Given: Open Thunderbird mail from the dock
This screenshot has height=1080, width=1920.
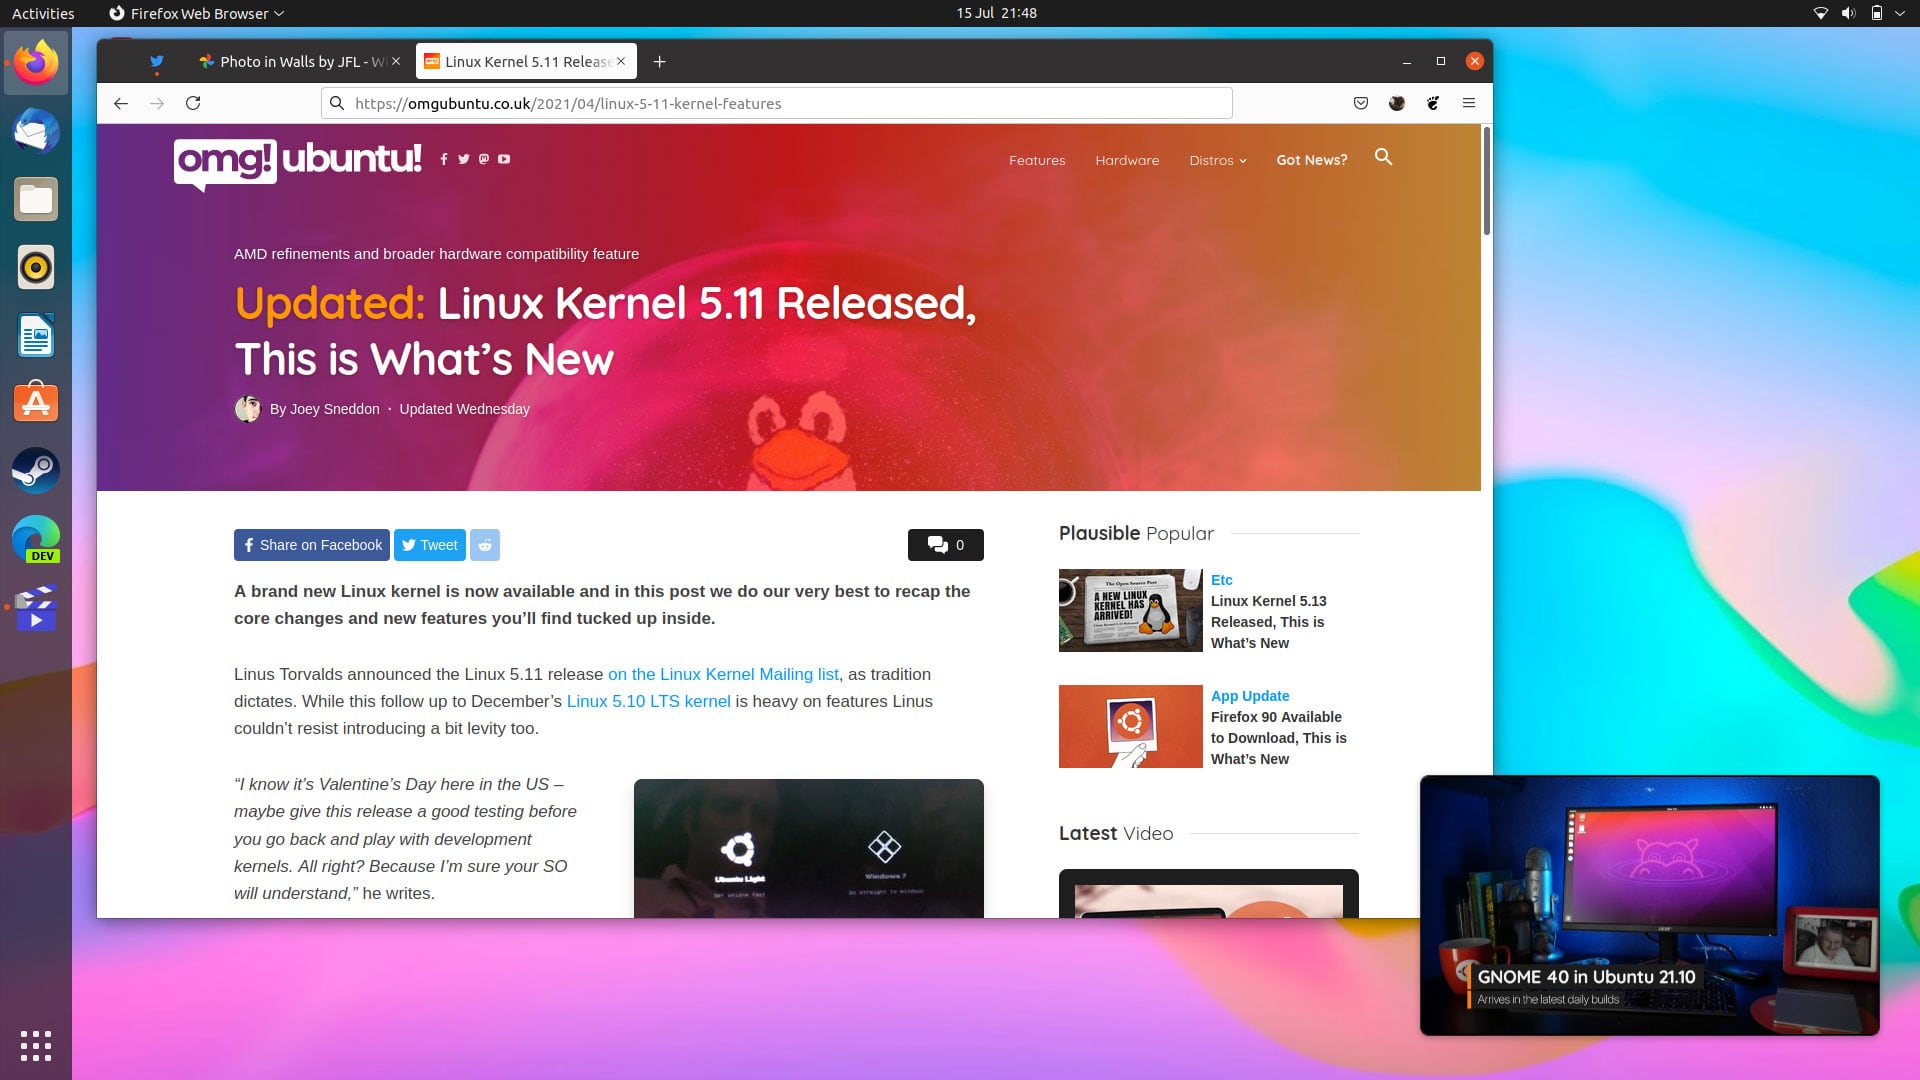Looking at the screenshot, I should (36, 132).
